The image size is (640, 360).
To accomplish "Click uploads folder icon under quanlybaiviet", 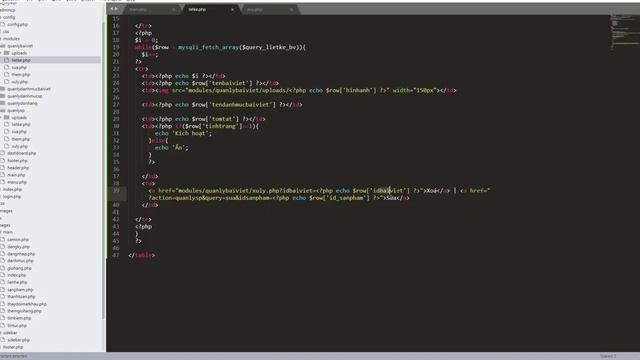I will [x=7, y=53].
